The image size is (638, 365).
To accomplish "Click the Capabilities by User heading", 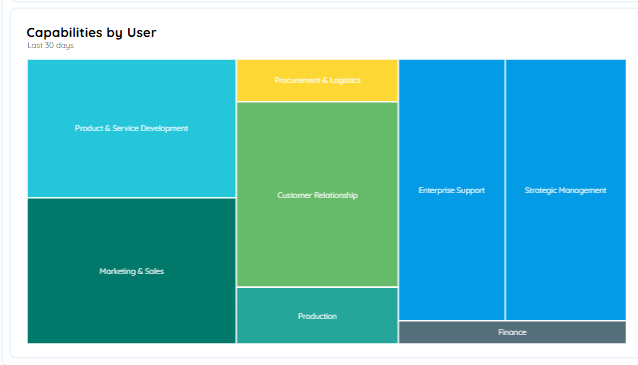I will pos(91,33).
